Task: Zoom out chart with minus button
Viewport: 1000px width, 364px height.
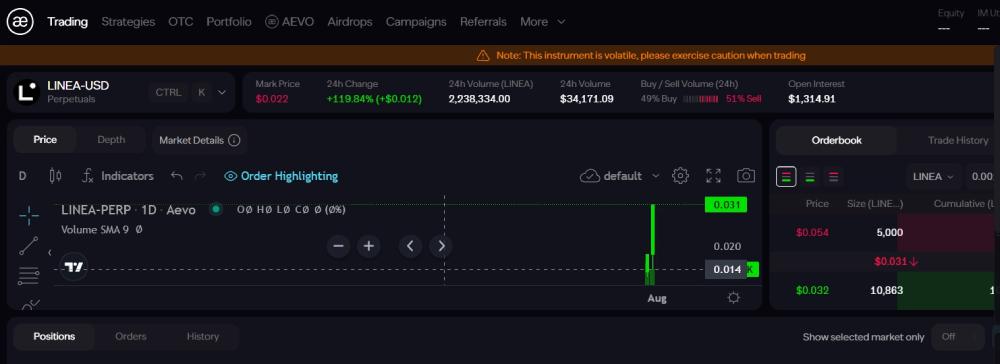Action: [x=339, y=246]
